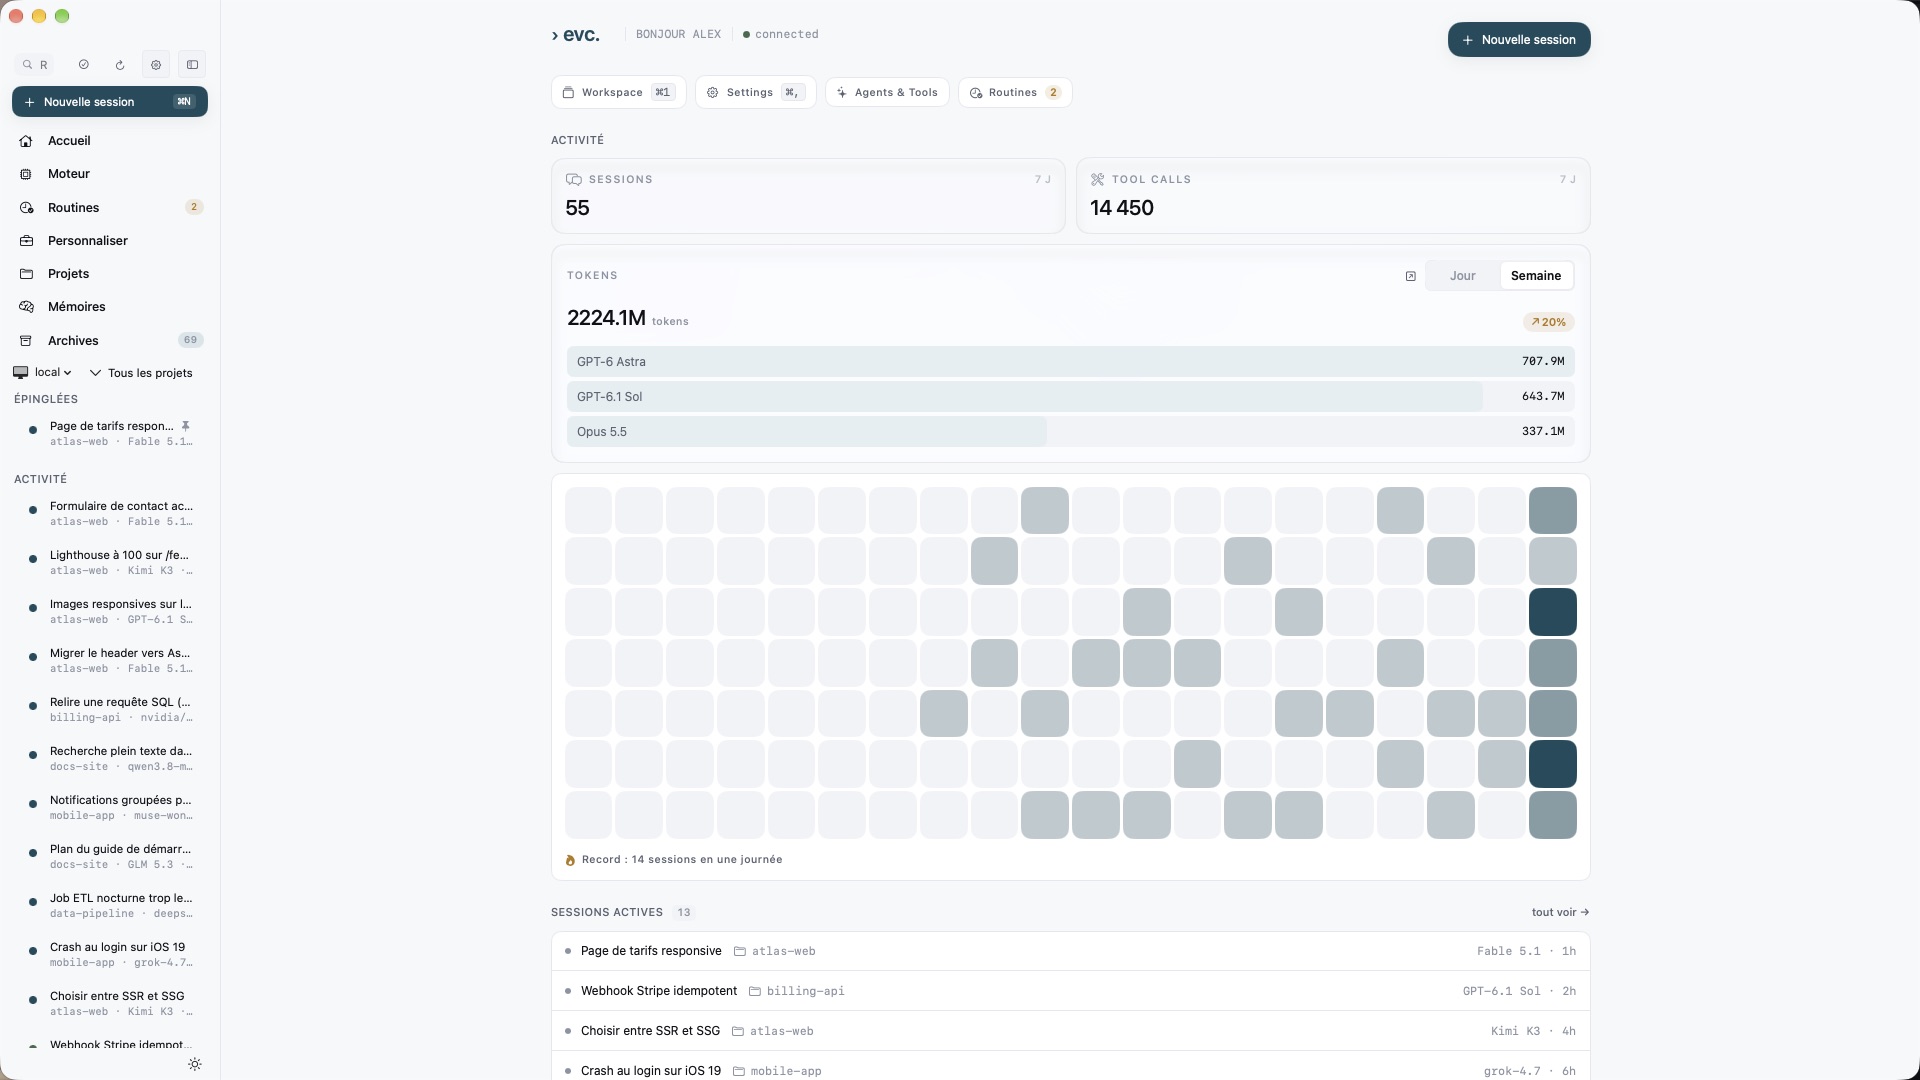Open the Mémoires section

point(110,307)
